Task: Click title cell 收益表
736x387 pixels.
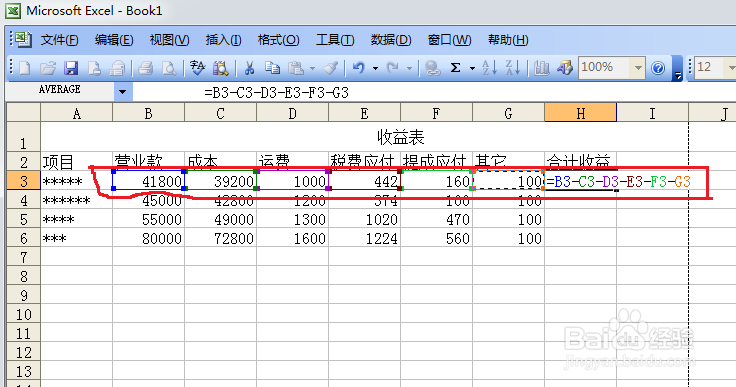Action: 400,137
